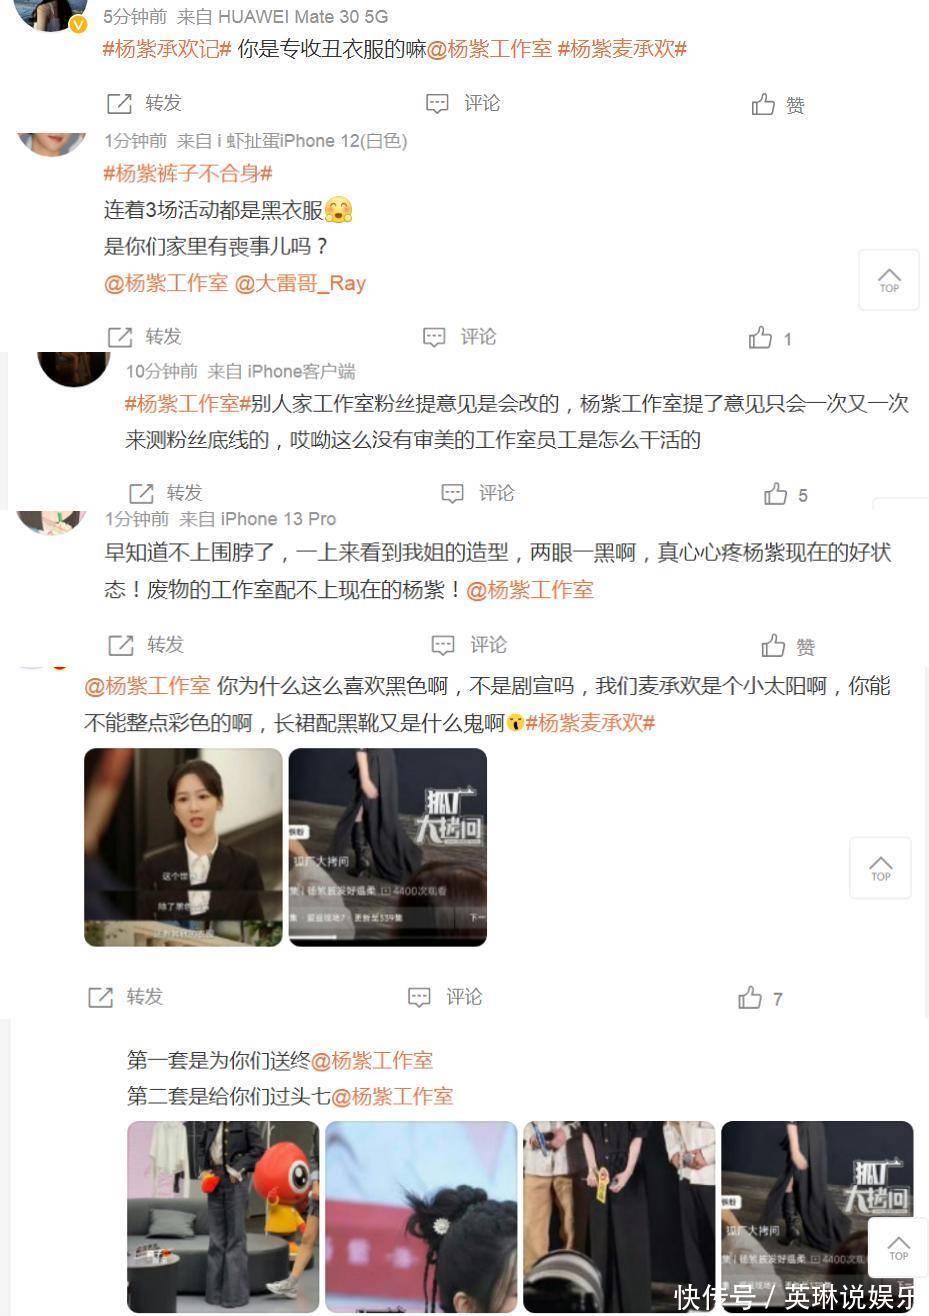Open the 抓厂大拷问 video thumbnail beside it

tap(388, 847)
